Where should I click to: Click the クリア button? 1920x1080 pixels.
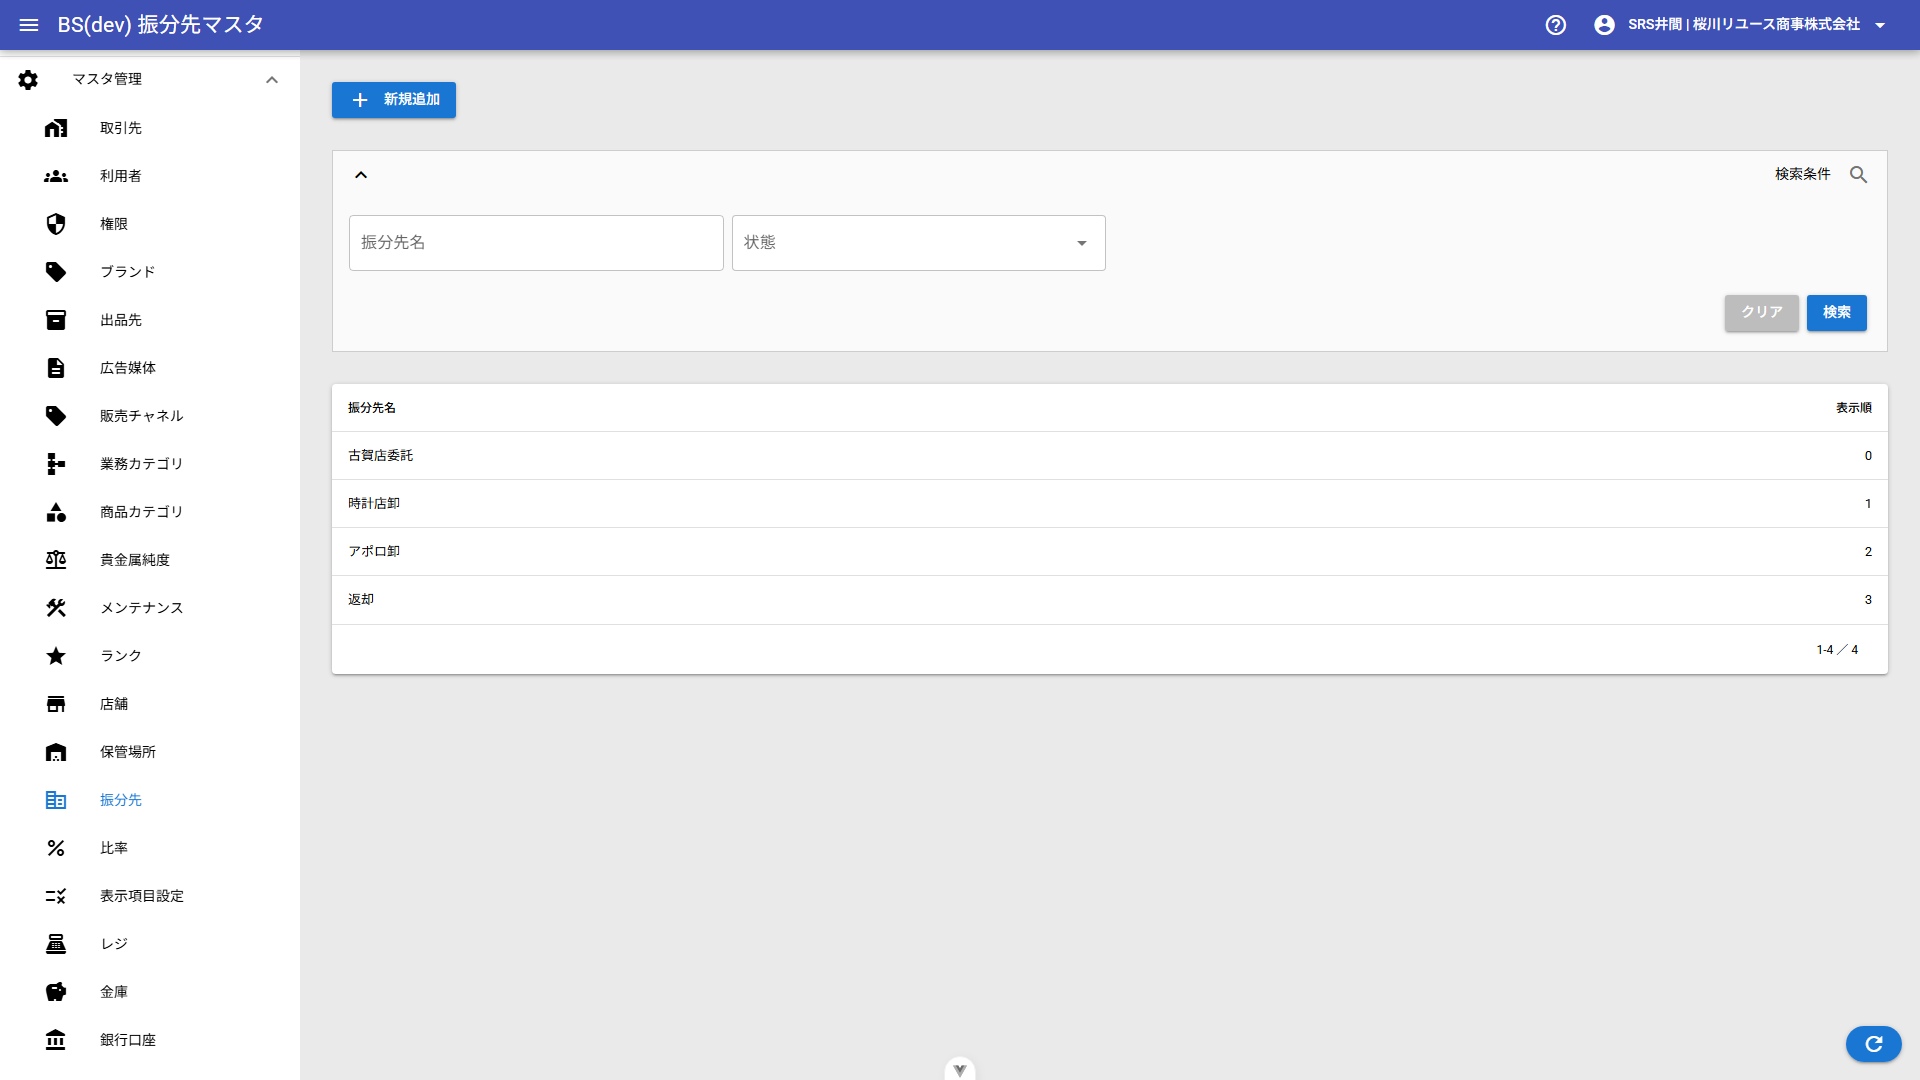(1762, 313)
